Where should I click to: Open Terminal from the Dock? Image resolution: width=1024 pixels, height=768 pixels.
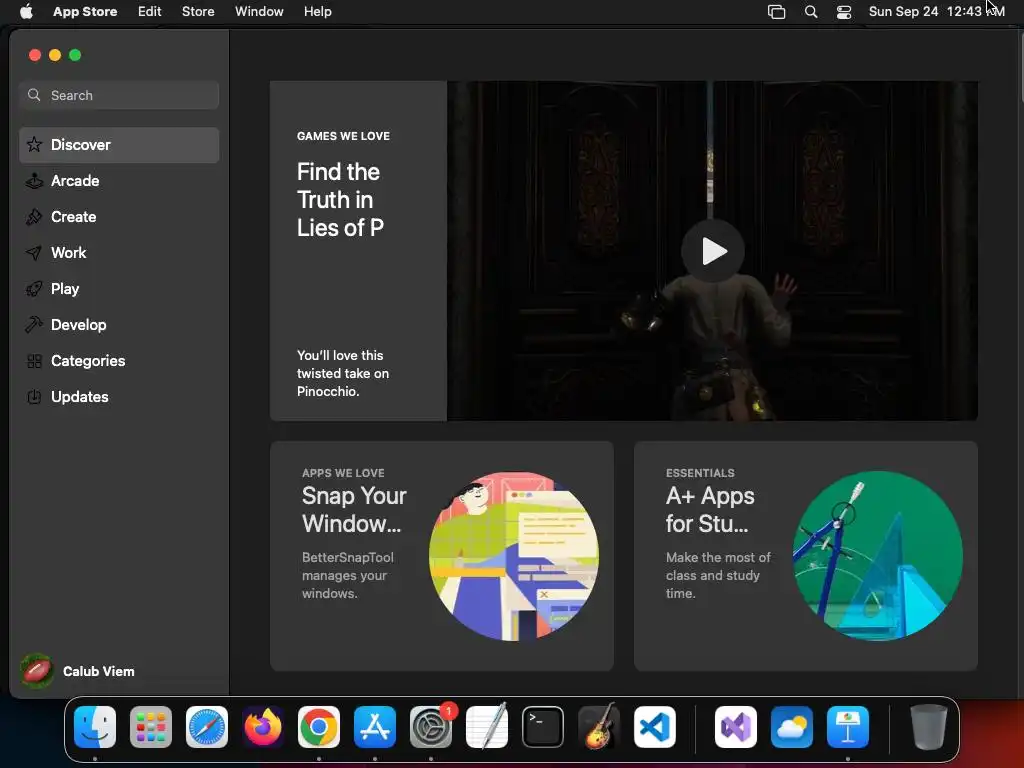click(x=543, y=727)
